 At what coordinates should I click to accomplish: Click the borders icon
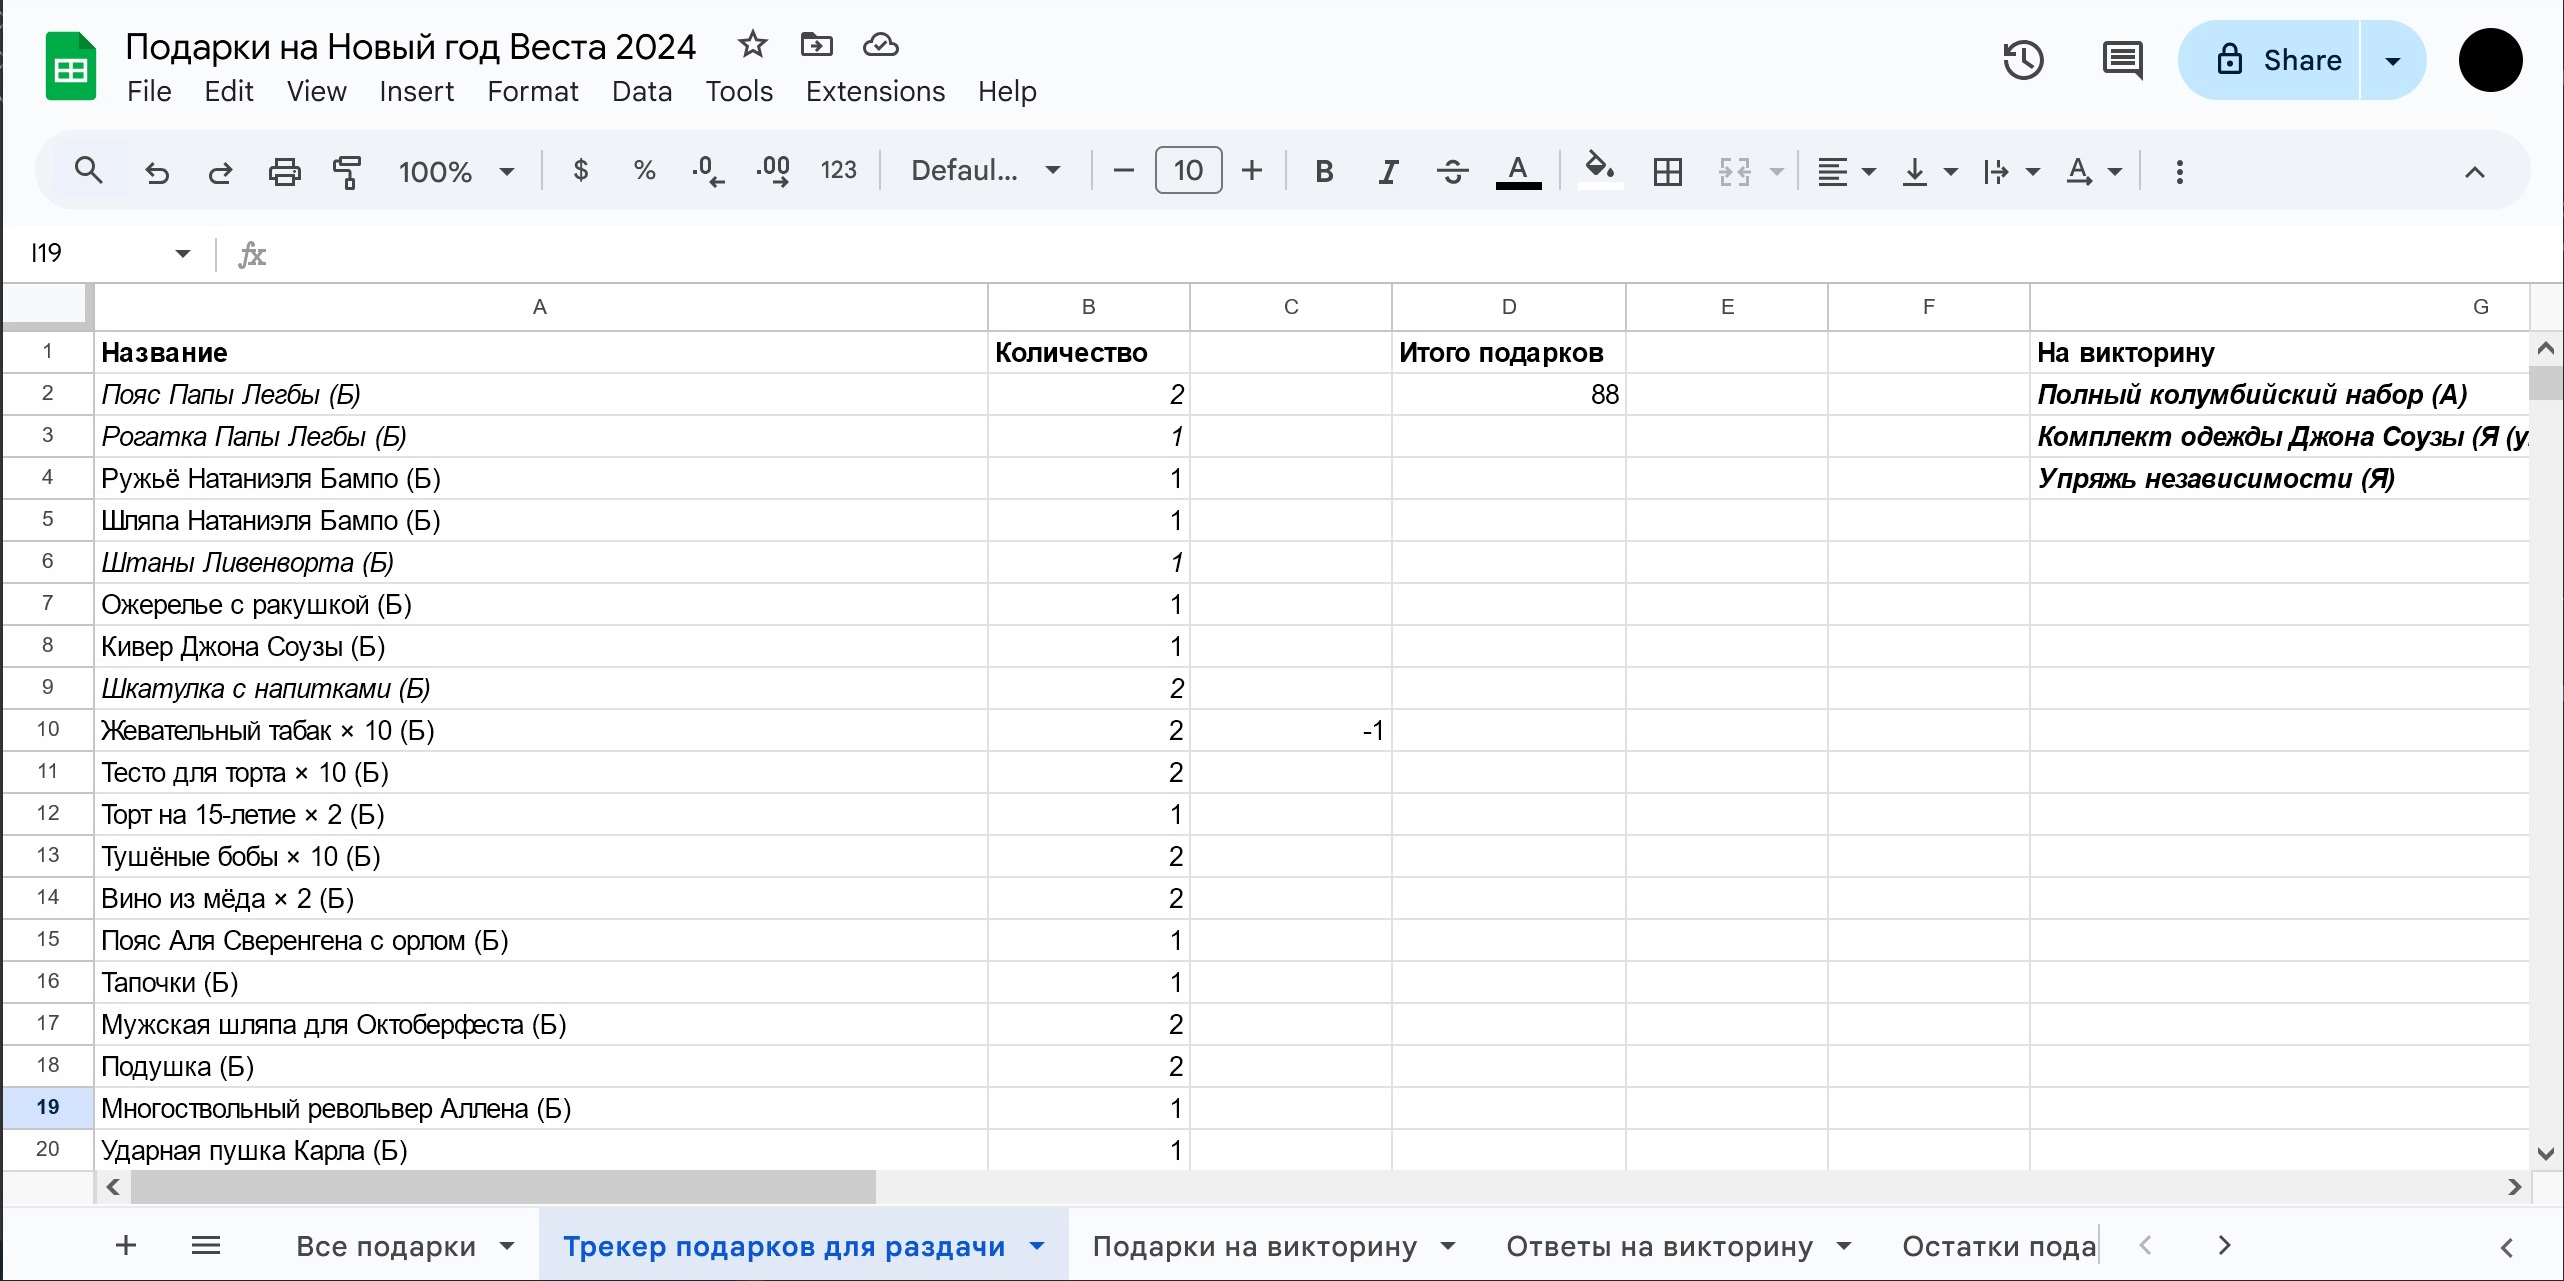click(1666, 170)
